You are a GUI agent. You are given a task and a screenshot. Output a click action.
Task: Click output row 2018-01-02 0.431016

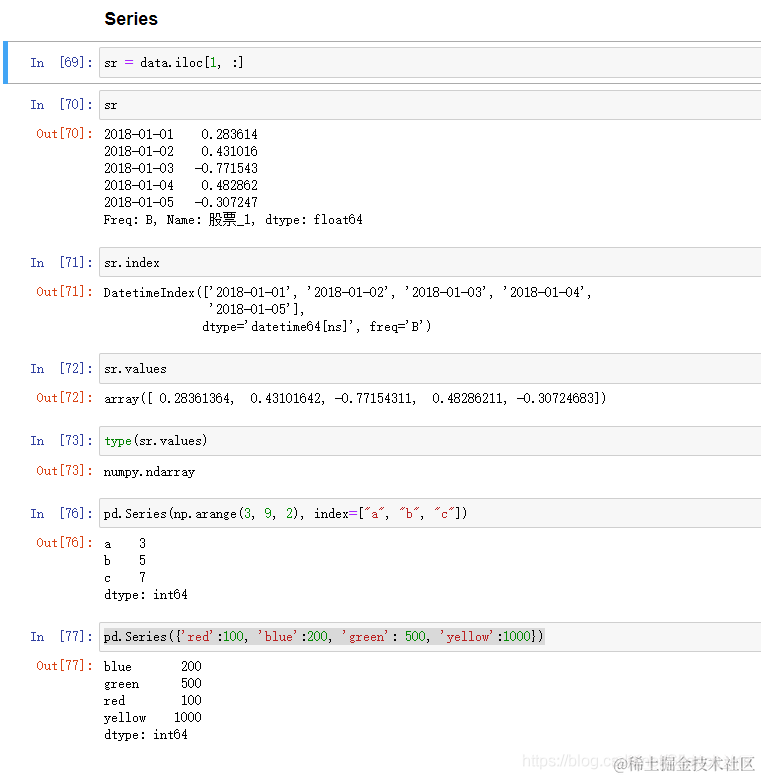[x=181, y=151]
